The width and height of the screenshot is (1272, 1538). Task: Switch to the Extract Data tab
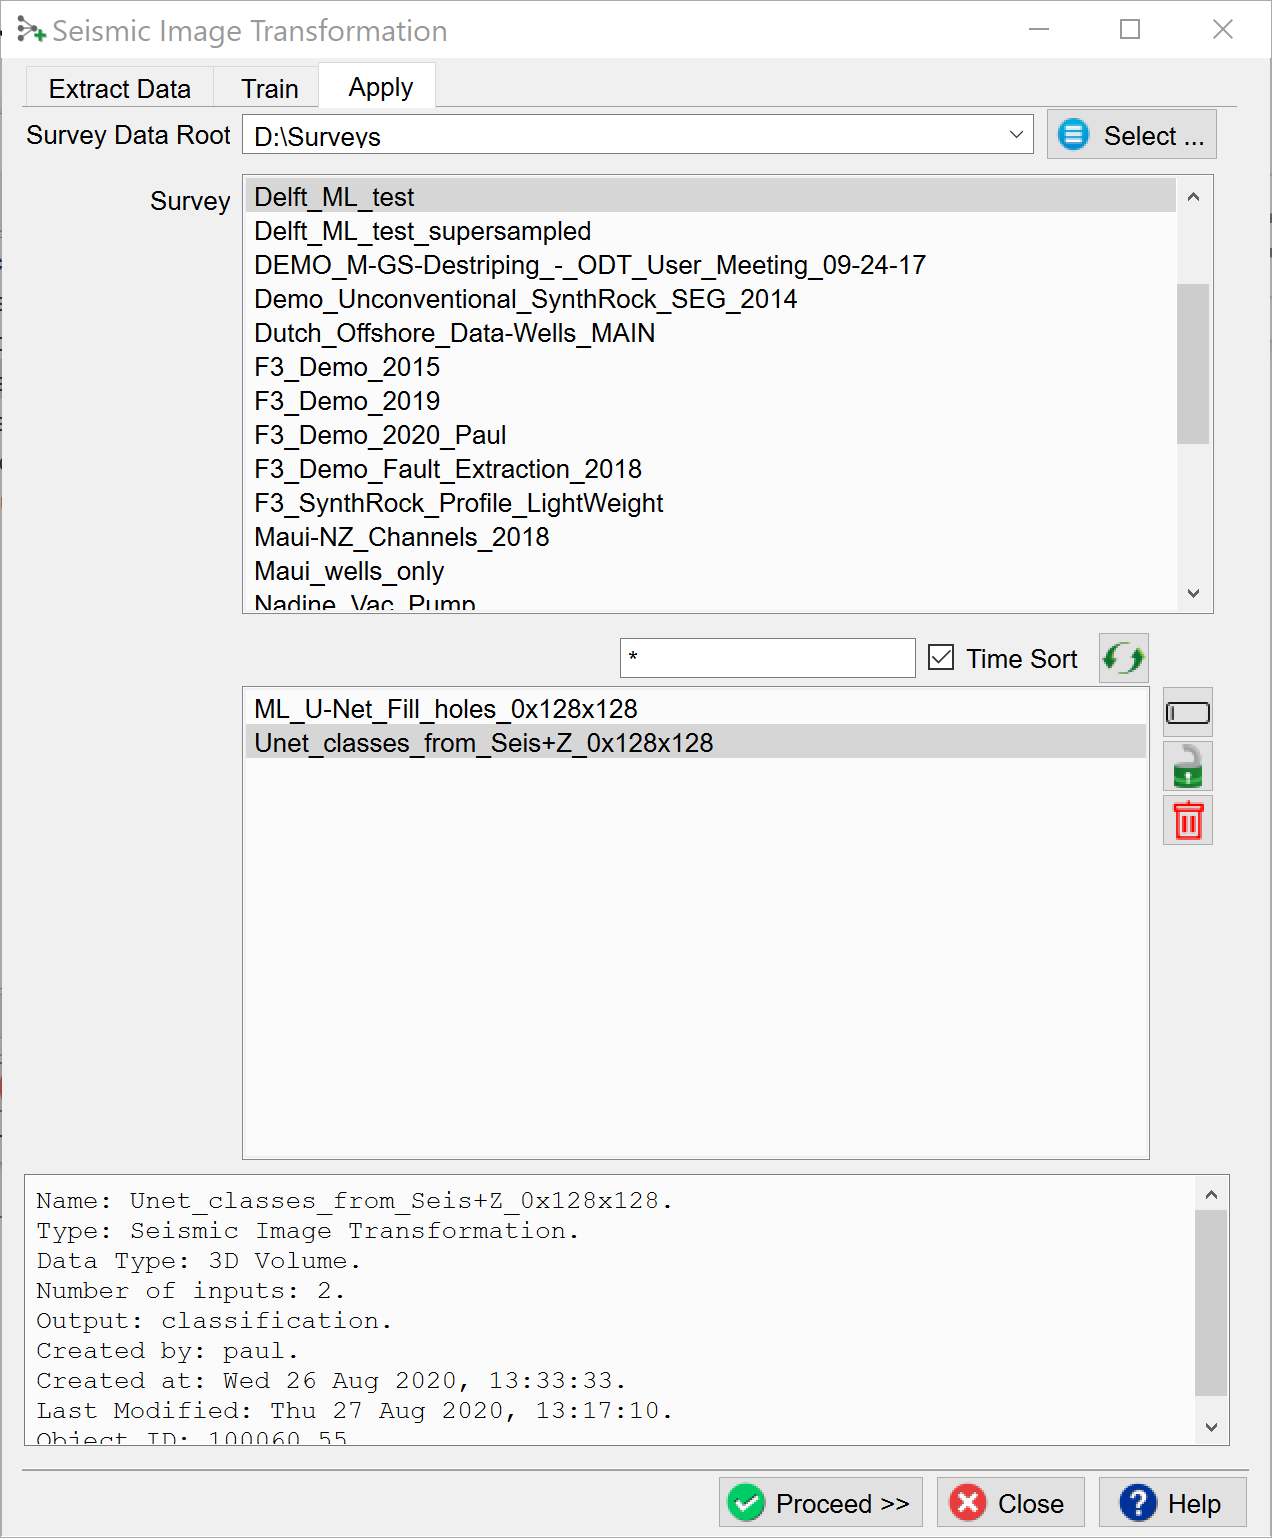point(119,89)
